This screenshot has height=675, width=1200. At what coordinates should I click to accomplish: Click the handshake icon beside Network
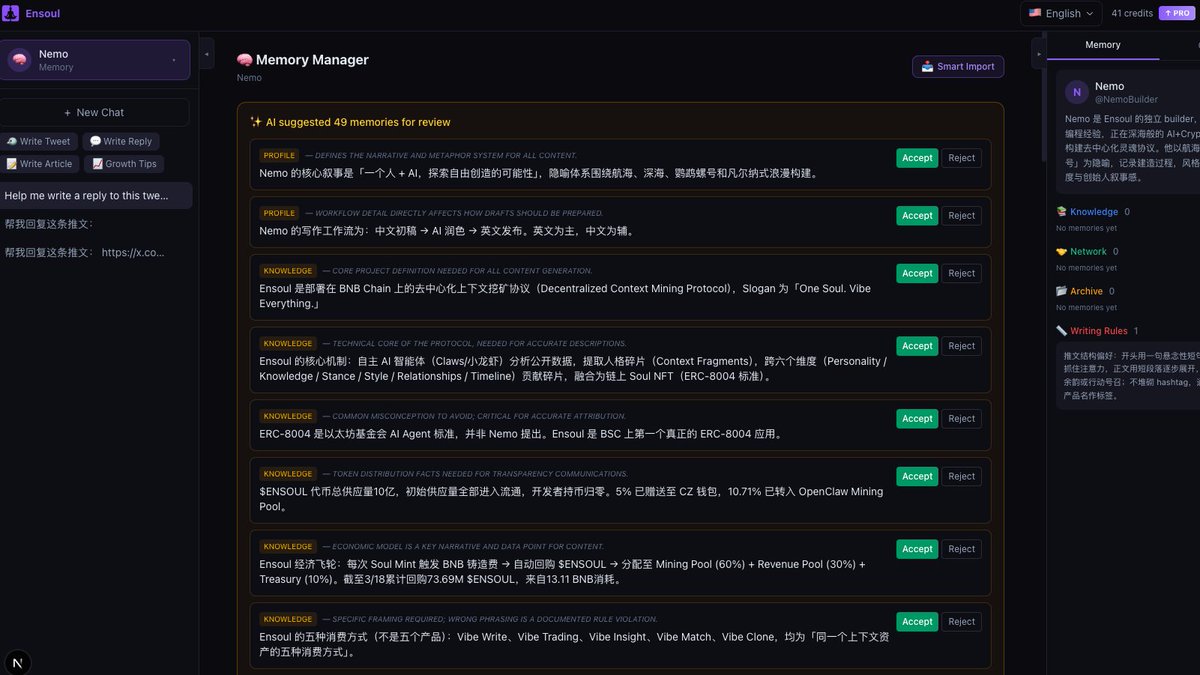pos(1061,252)
